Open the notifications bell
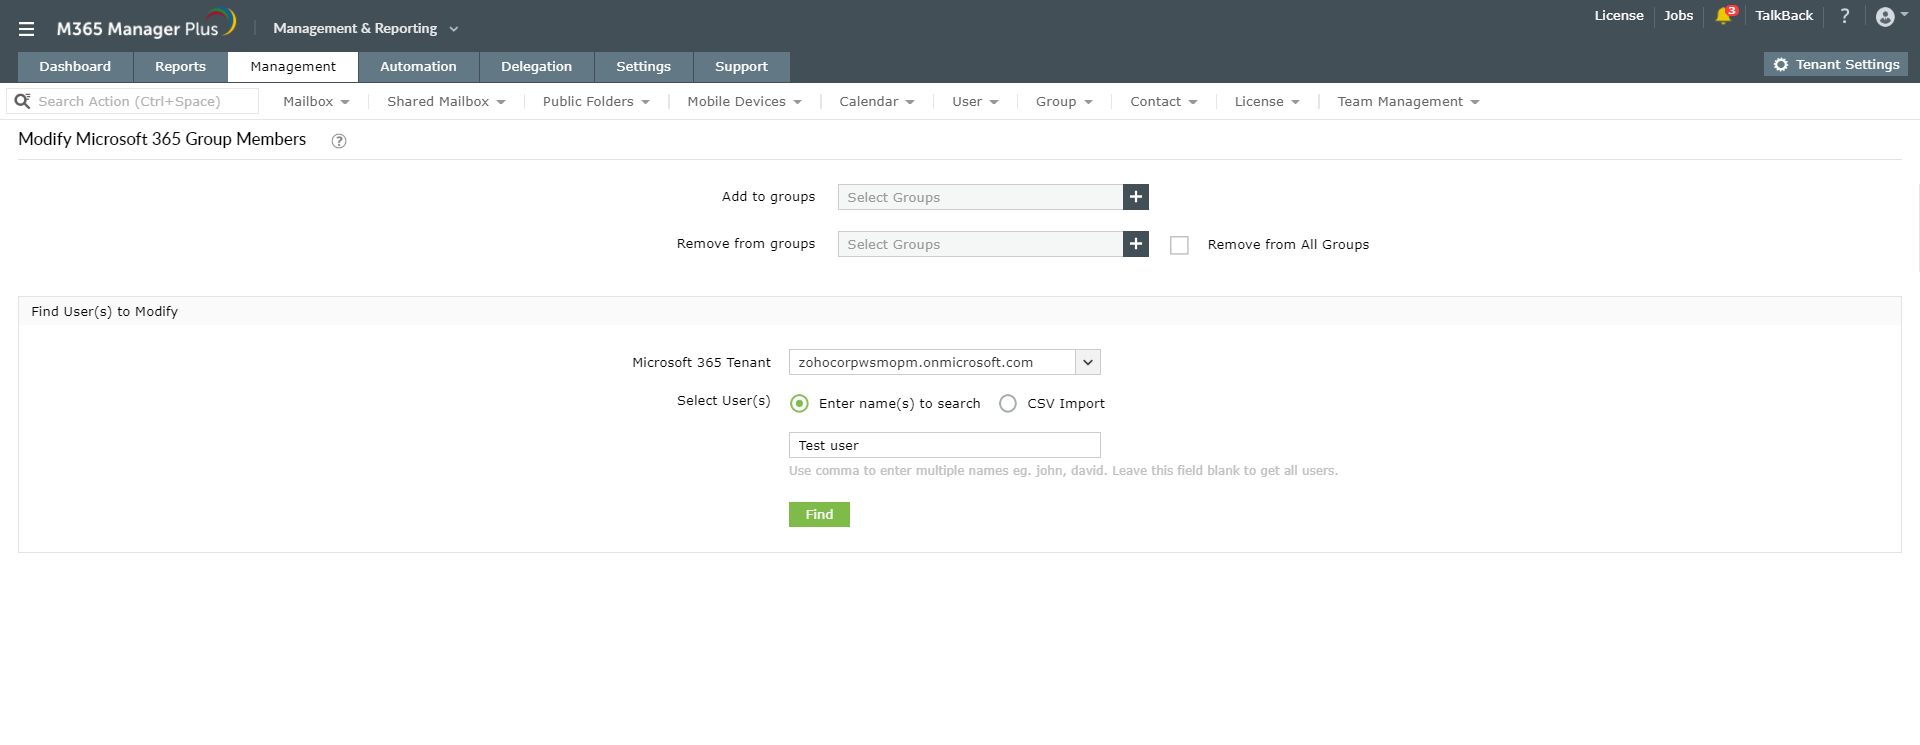 1724,15
